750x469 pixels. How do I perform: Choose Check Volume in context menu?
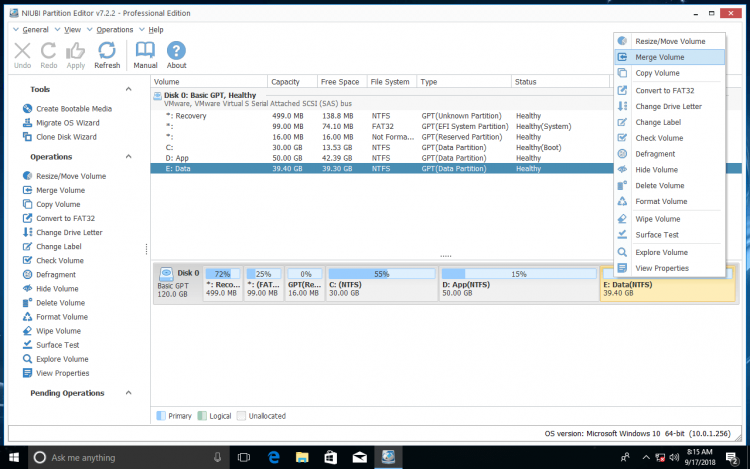click(670, 138)
